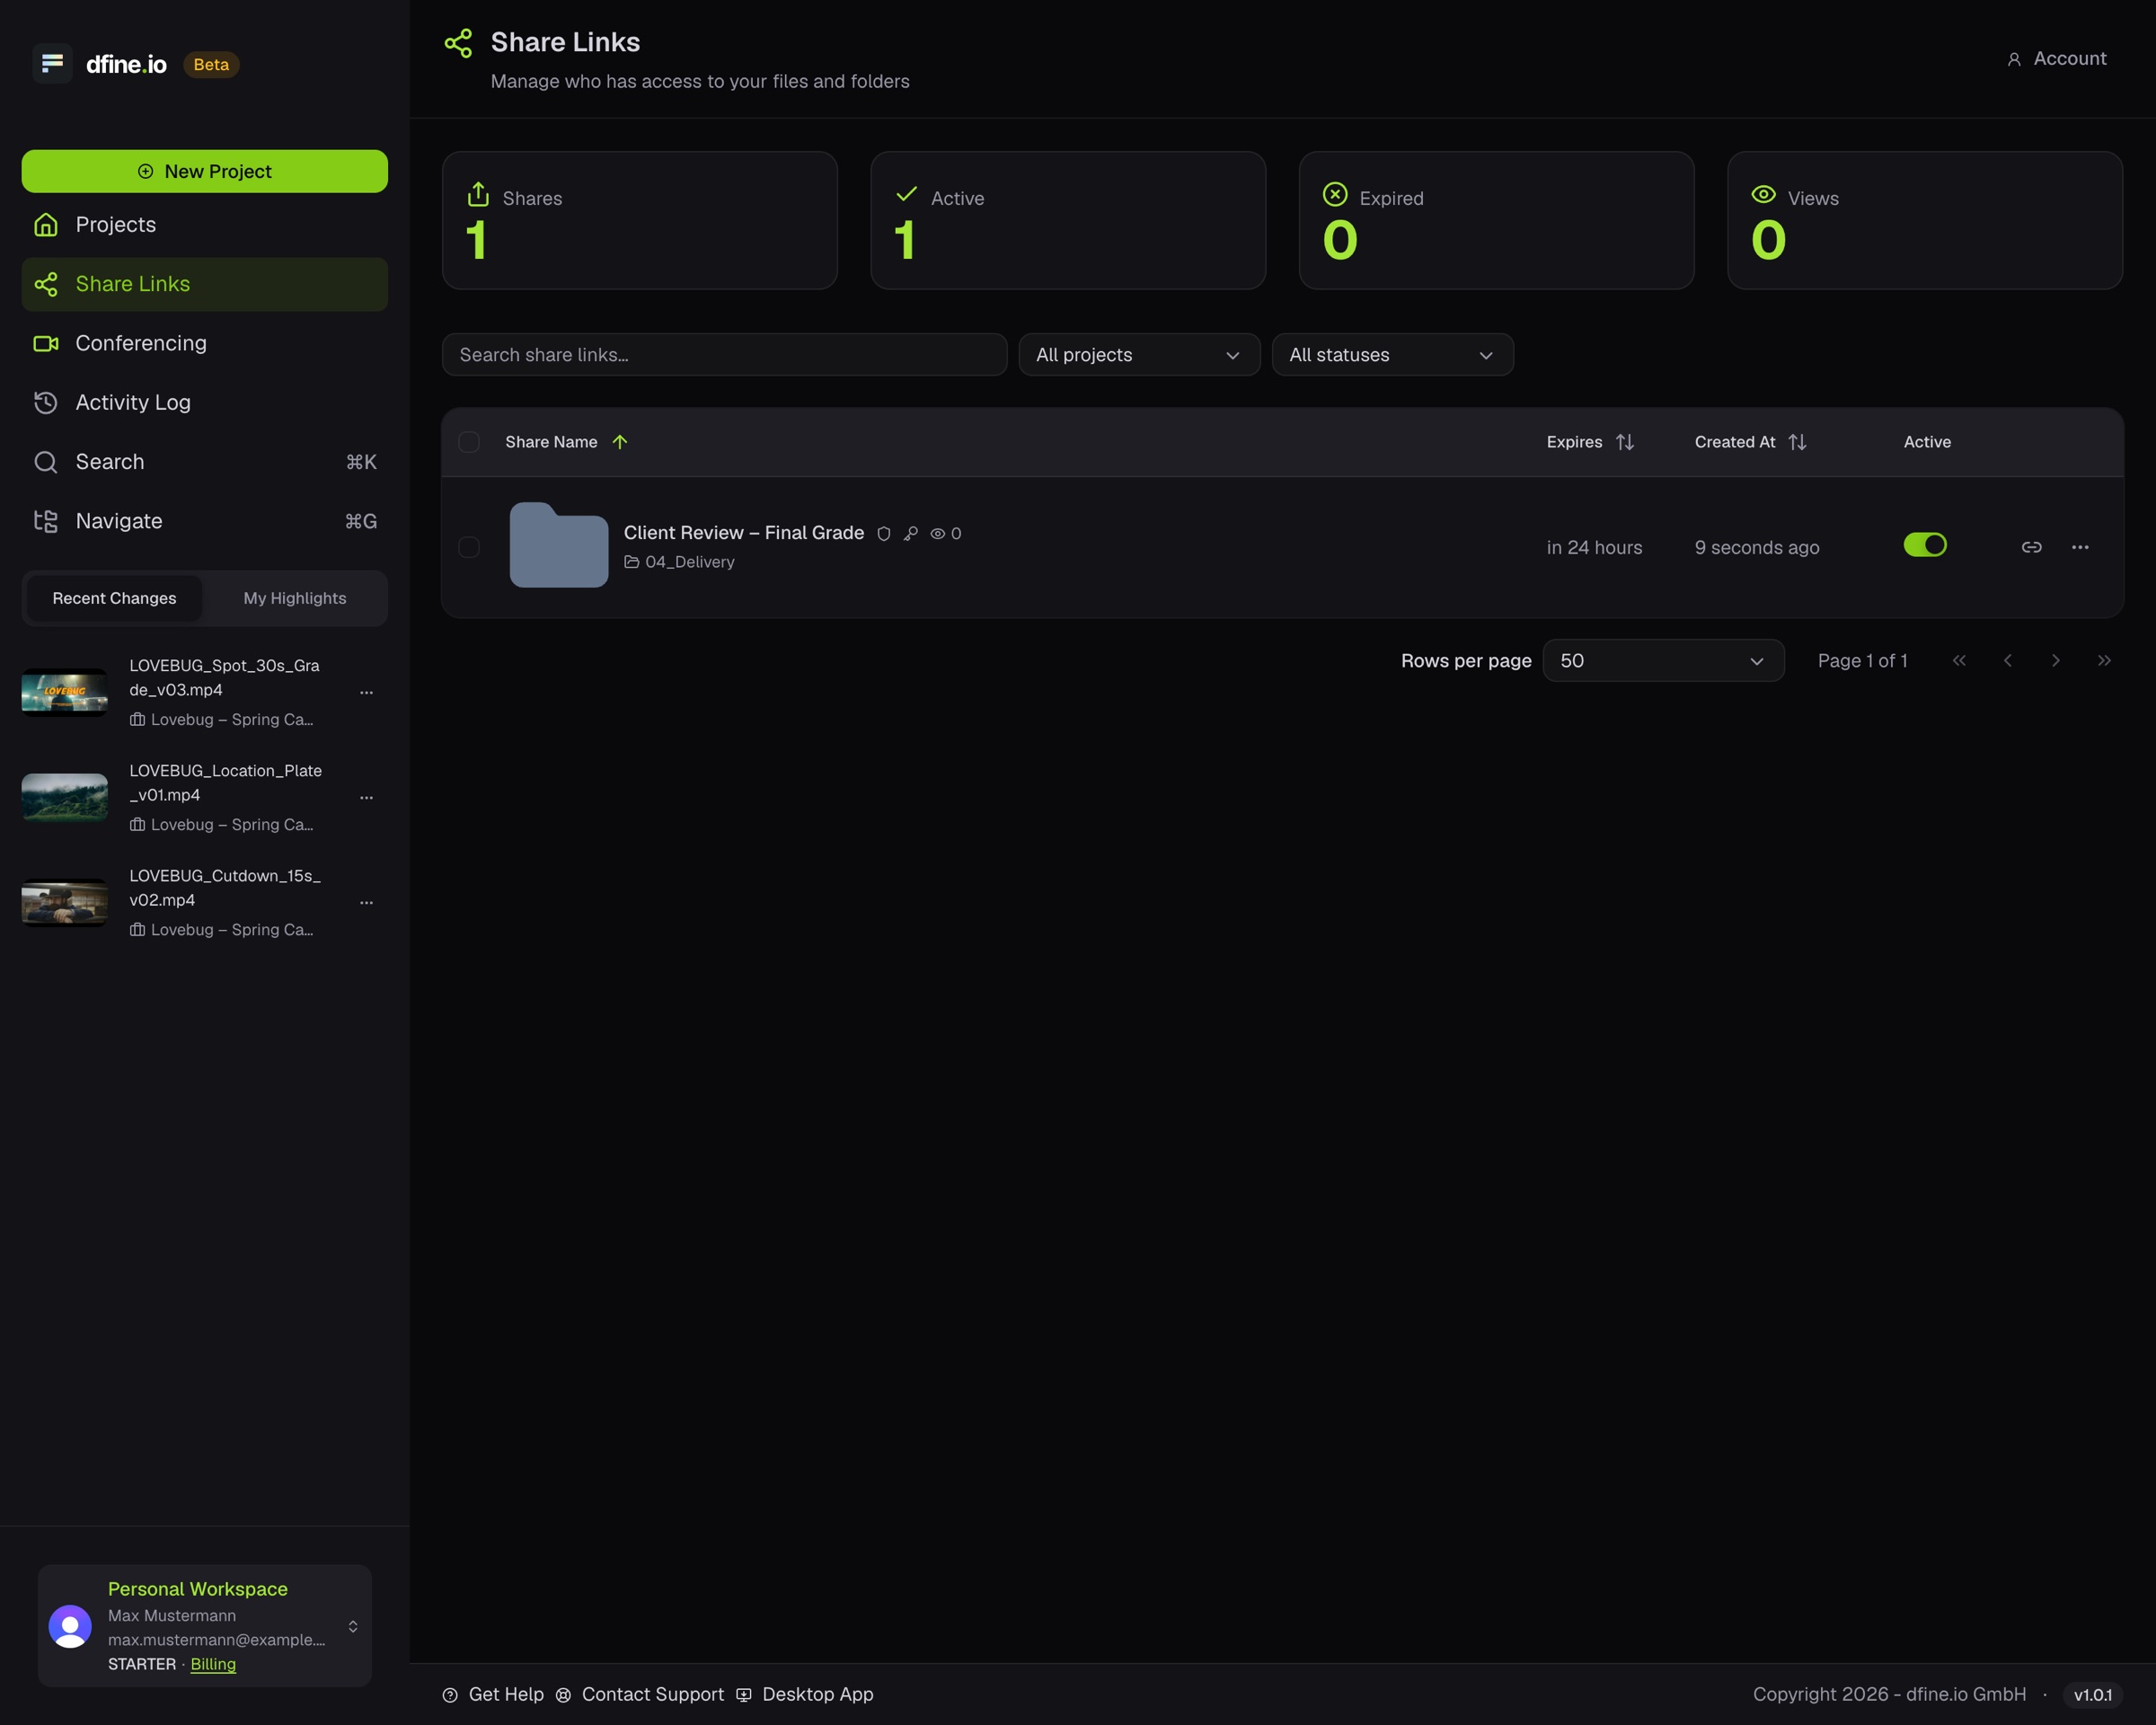This screenshot has width=2156, height=1725.
Task: Check the select-all checkbox in table header
Action: click(x=469, y=442)
